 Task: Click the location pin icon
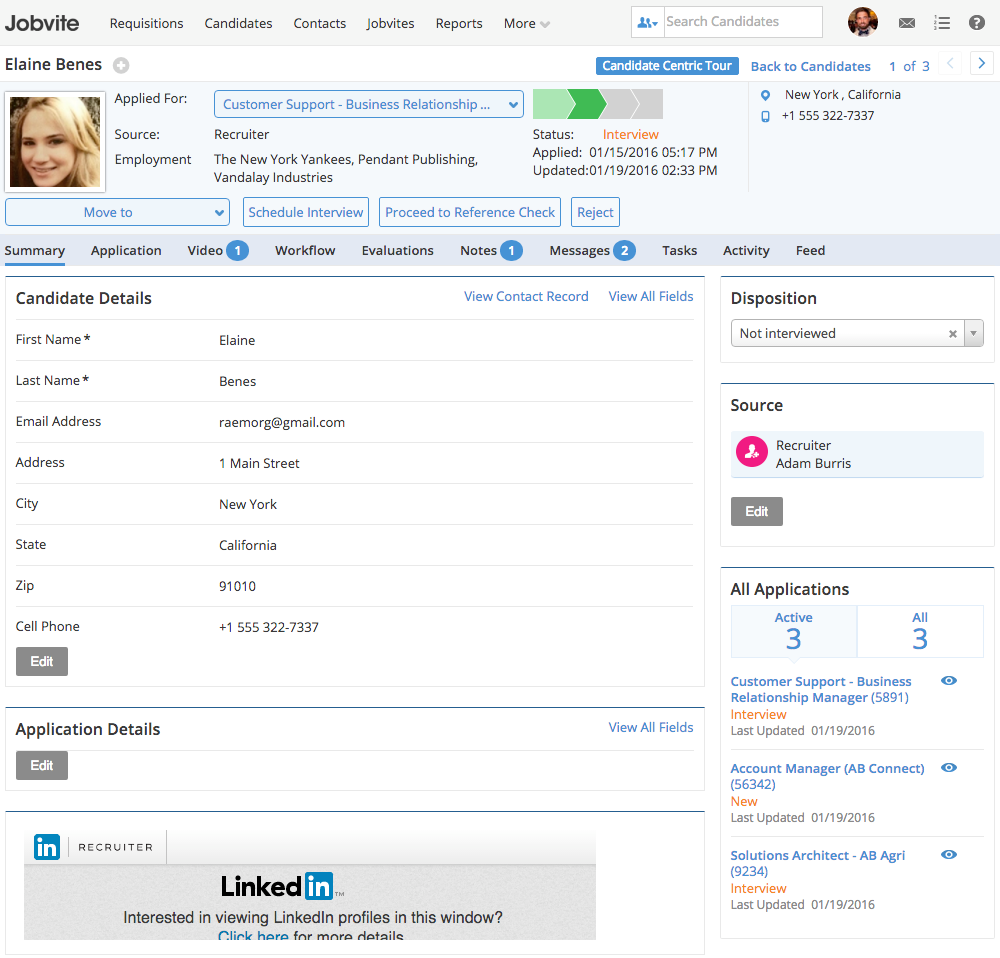(765, 95)
